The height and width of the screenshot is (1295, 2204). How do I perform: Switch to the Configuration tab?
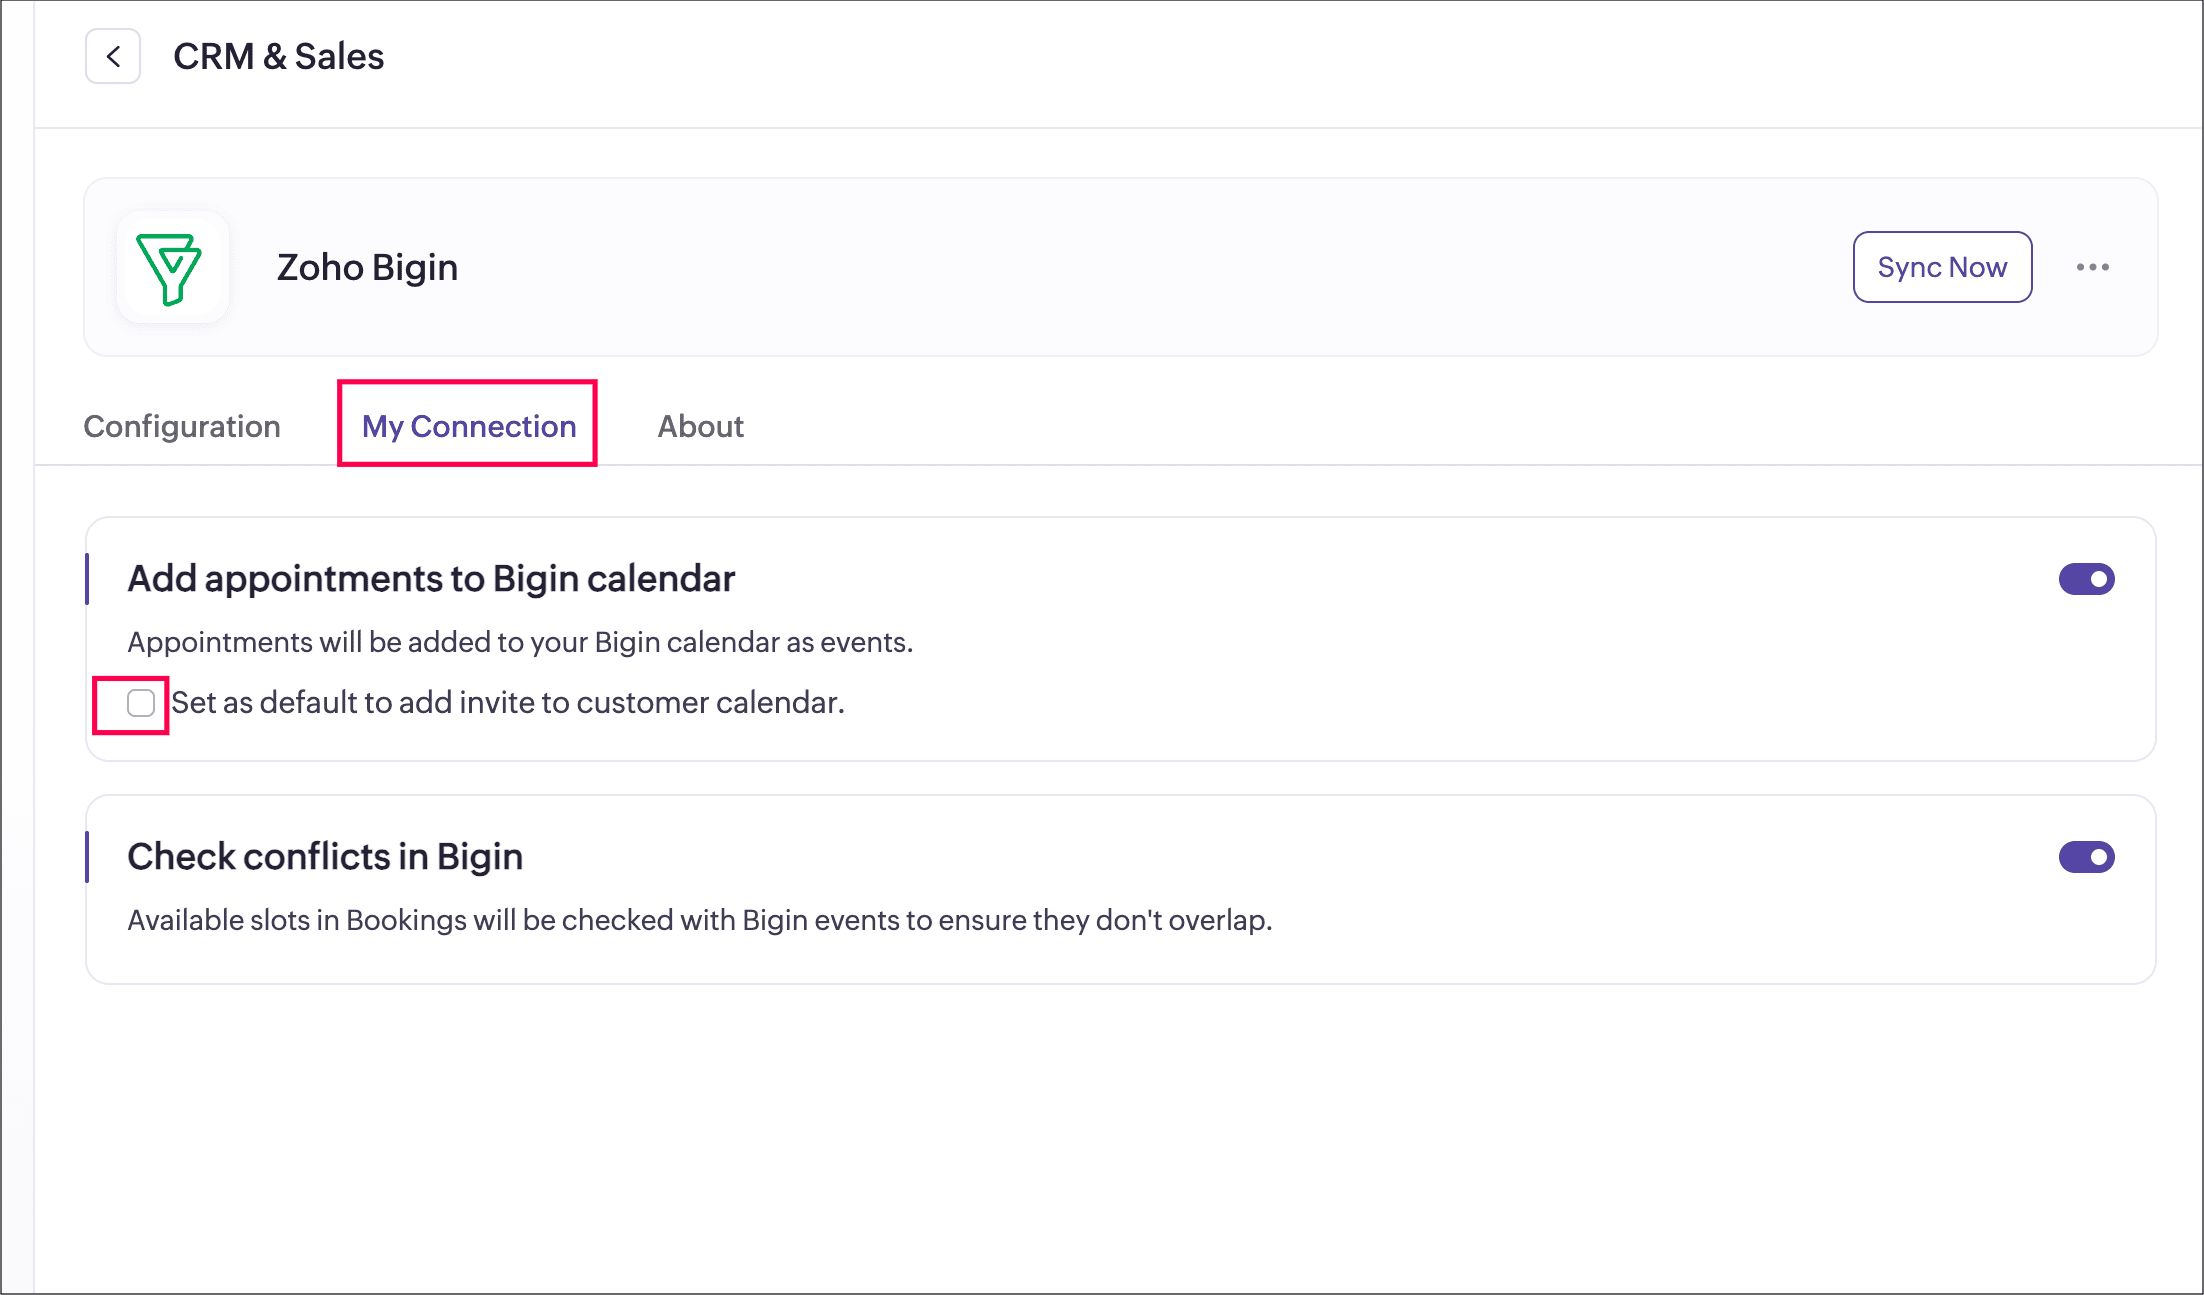[x=182, y=427]
